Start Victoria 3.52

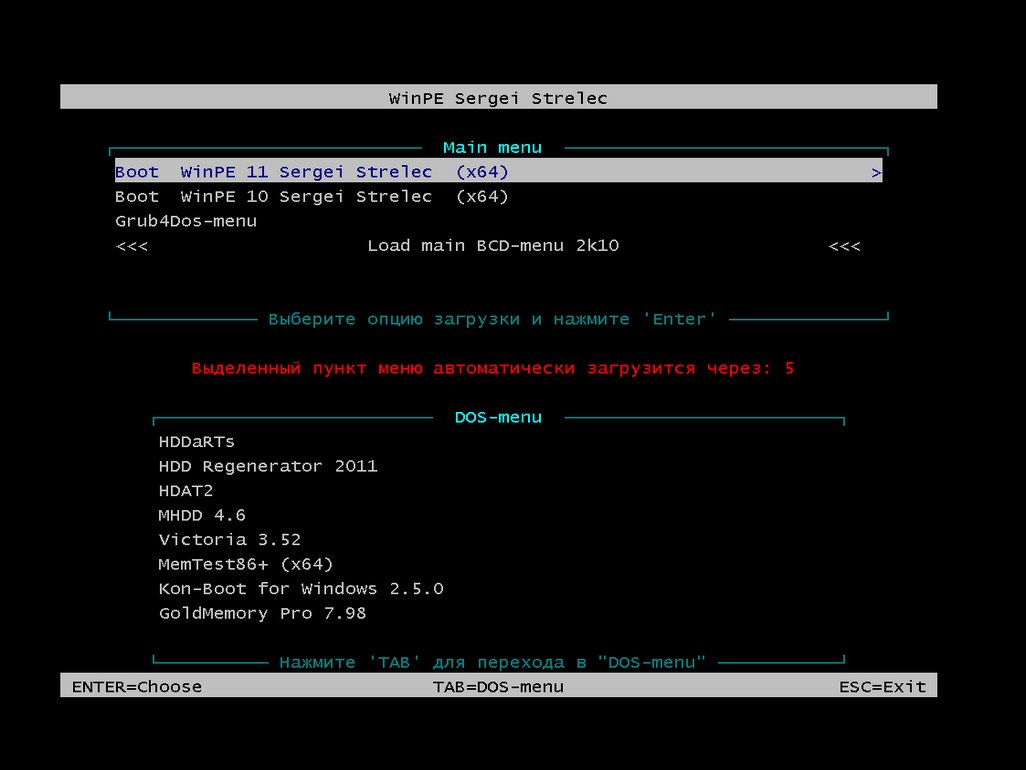(230, 540)
